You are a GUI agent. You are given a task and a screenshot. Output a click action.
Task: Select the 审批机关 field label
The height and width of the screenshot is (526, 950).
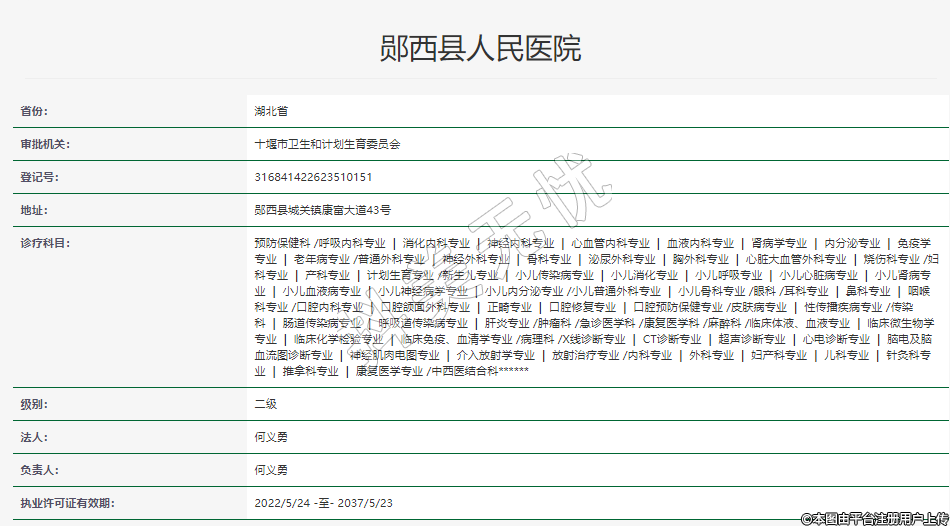tap(45, 144)
